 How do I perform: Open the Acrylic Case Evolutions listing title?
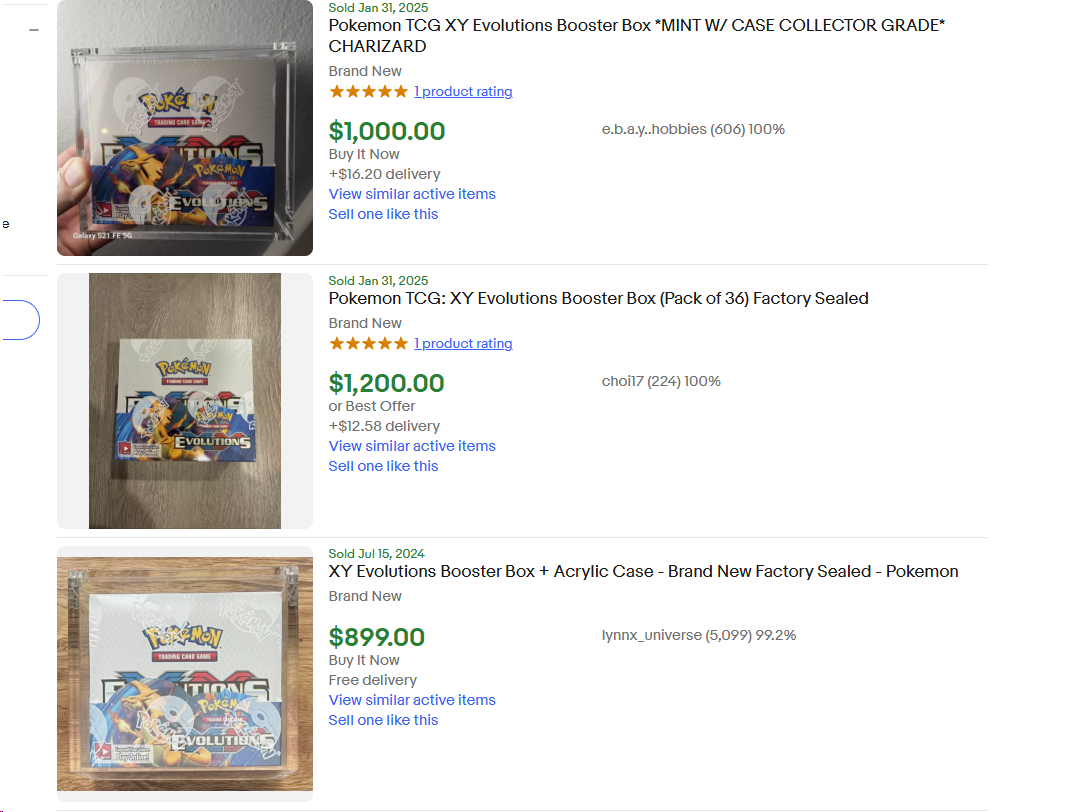click(x=643, y=571)
